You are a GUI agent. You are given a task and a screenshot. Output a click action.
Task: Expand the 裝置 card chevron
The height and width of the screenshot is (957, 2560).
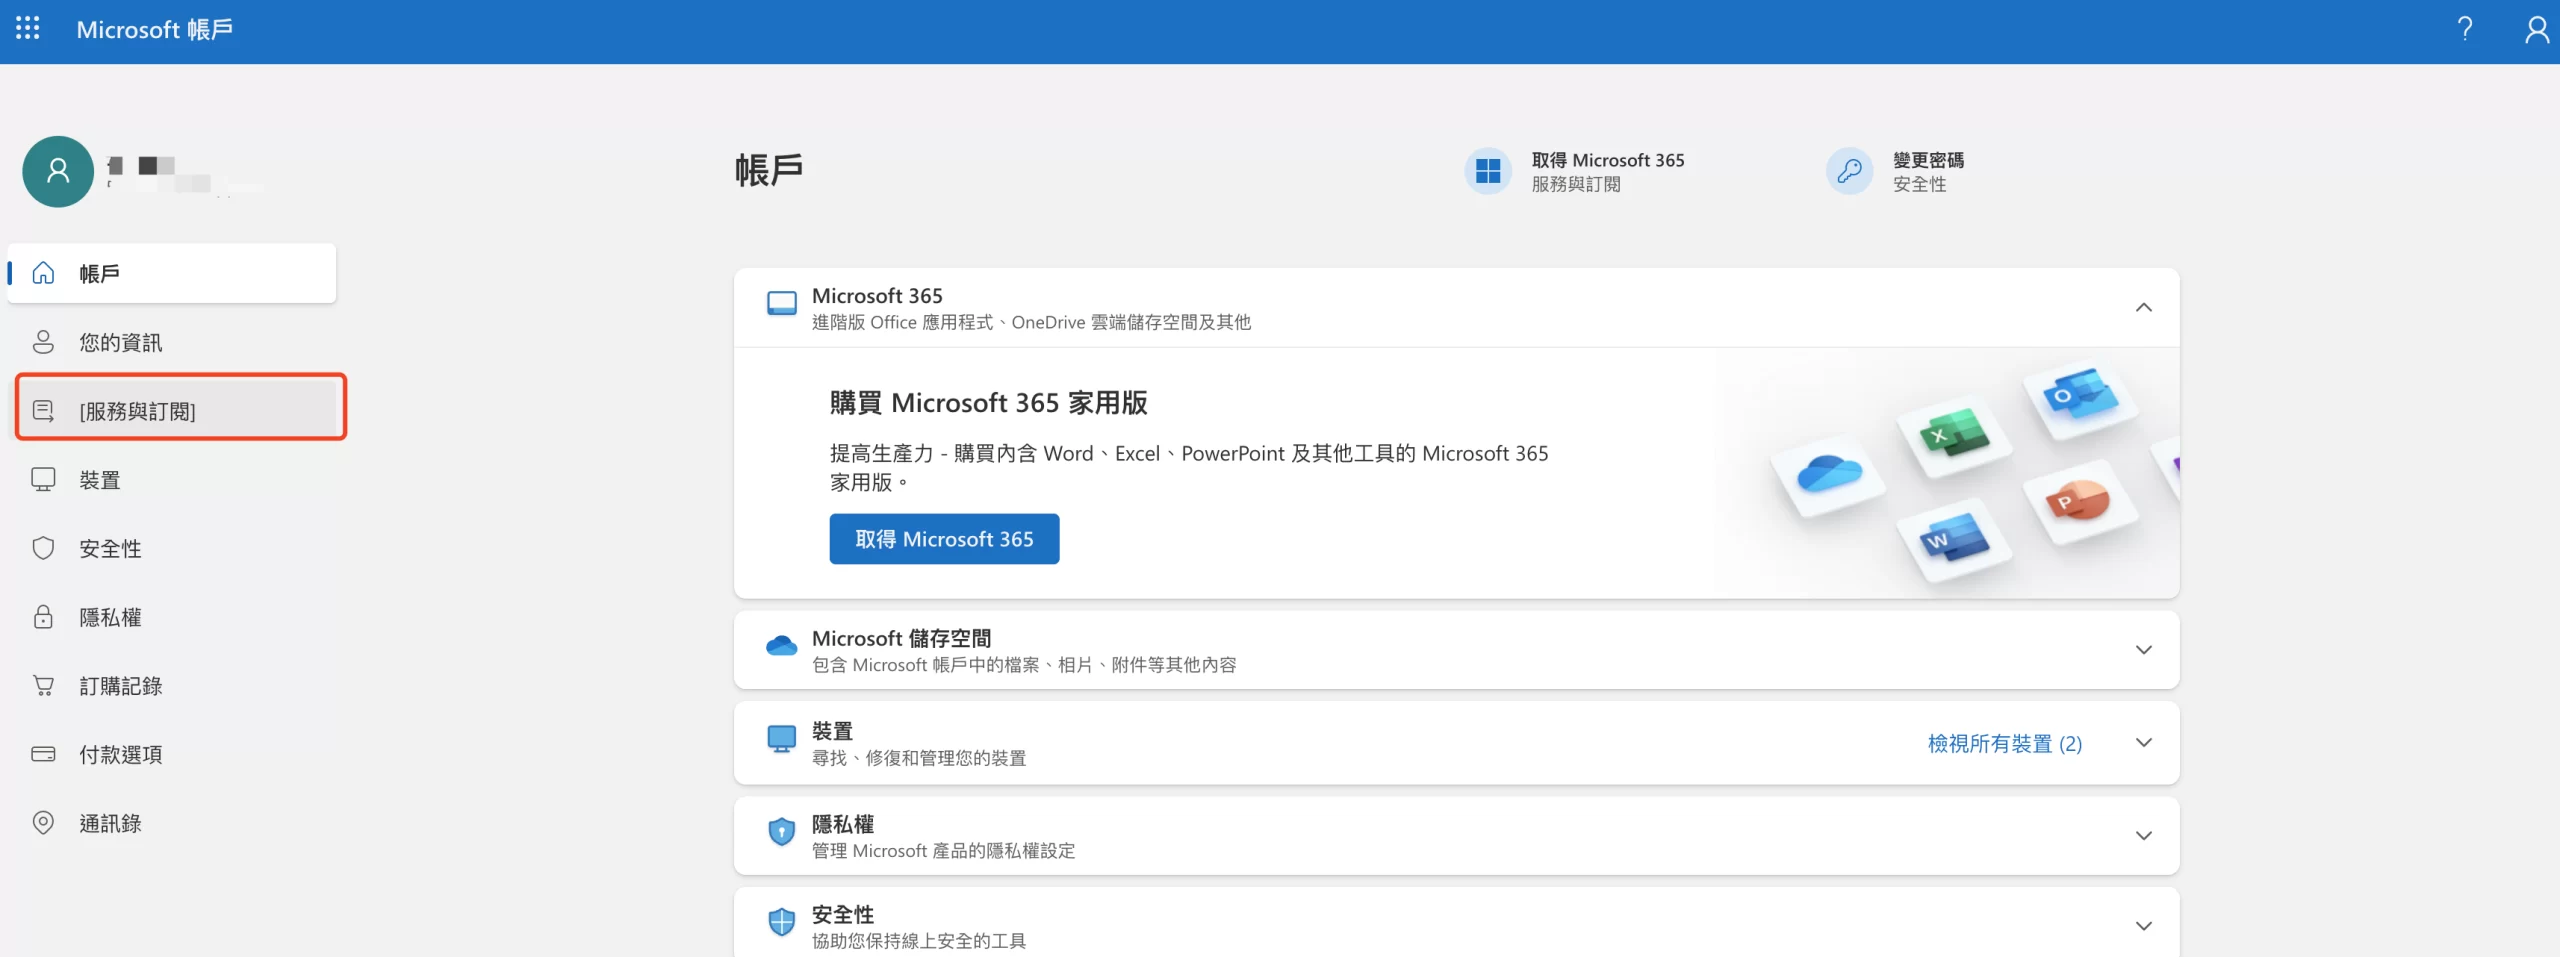click(x=2143, y=743)
